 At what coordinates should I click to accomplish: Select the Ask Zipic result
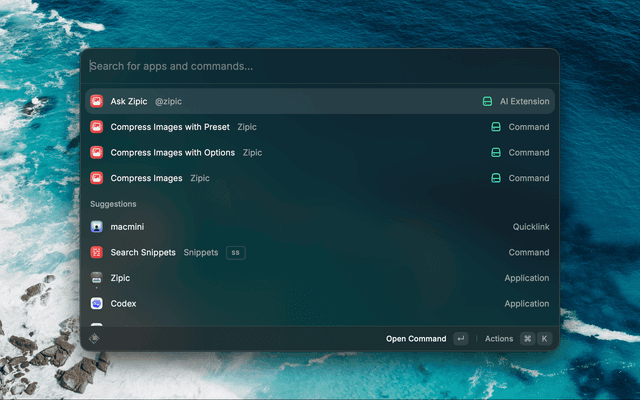click(x=320, y=101)
